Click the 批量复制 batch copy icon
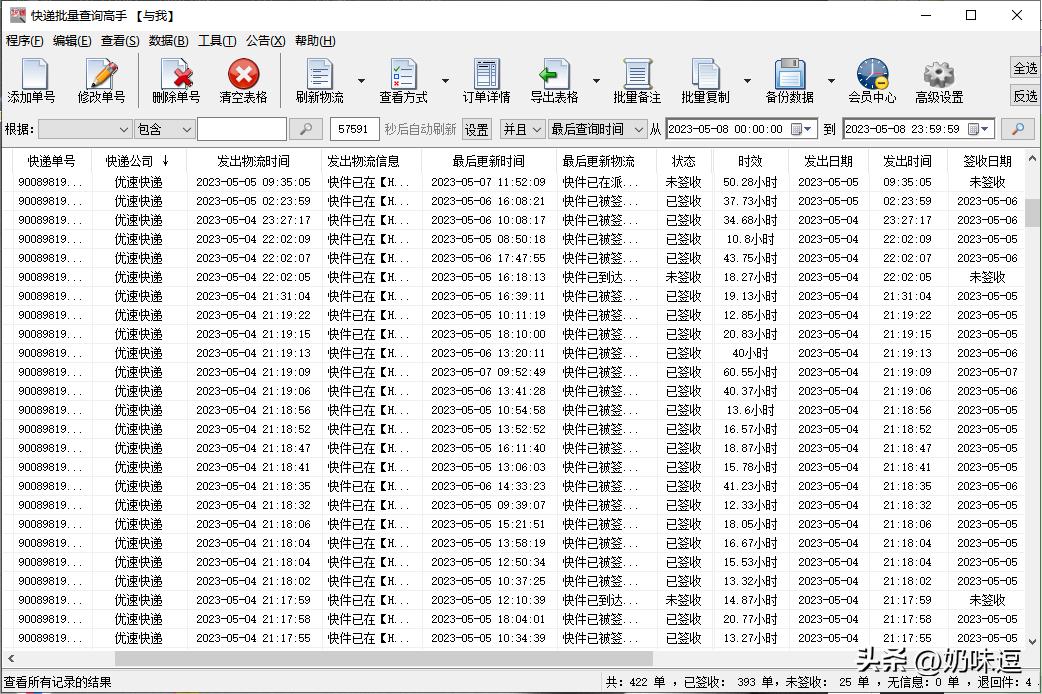This screenshot has height=694, width=1042. pos(707,80)
